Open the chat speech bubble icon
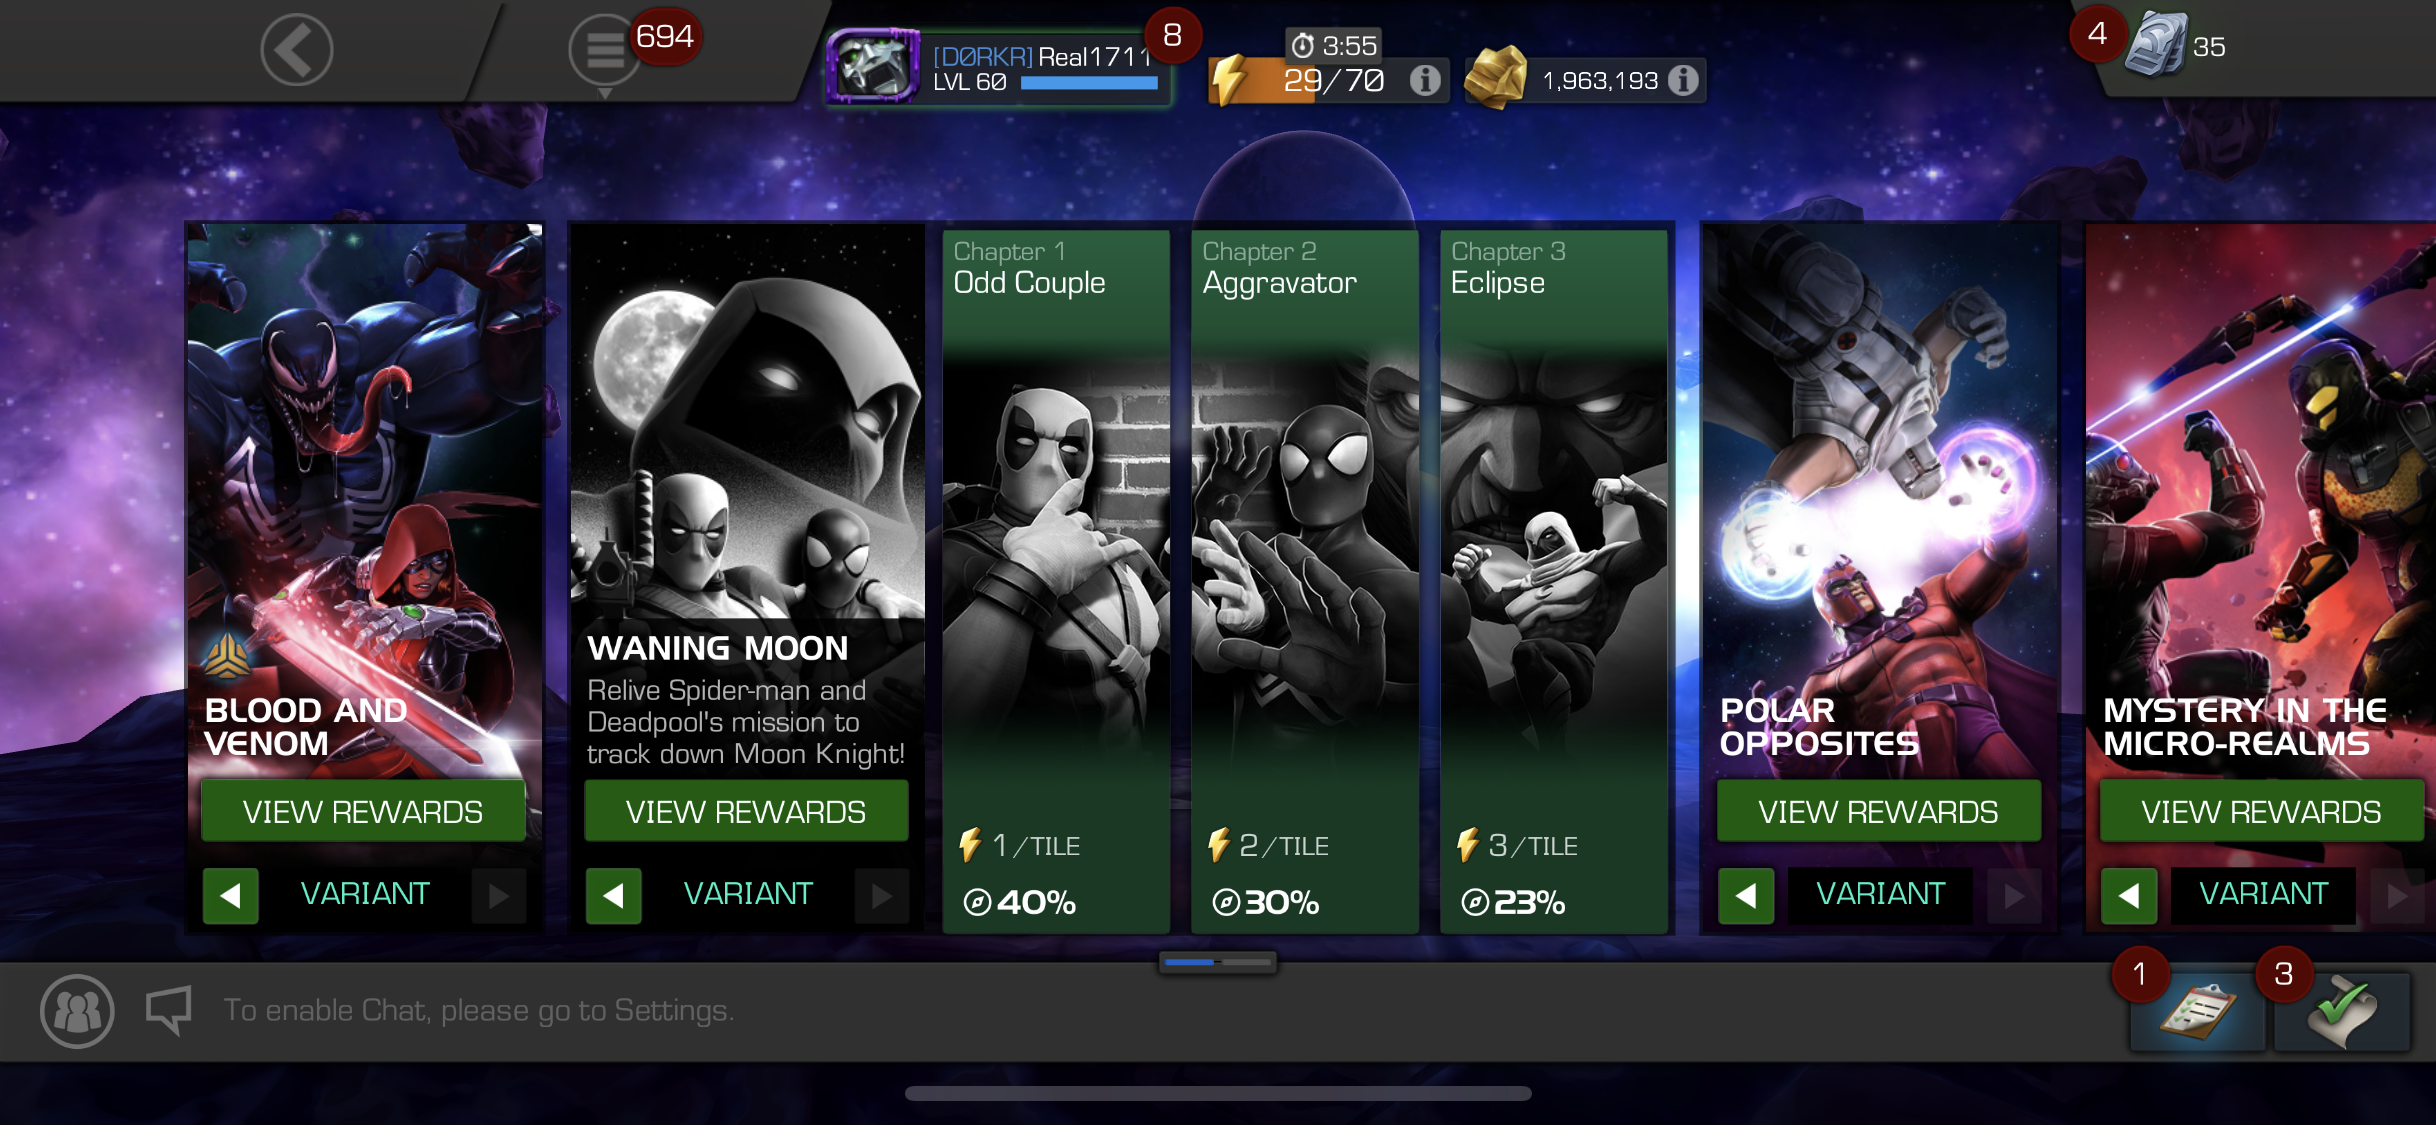This screenshot has height=1125, width=2436. tap(168, 1010)
